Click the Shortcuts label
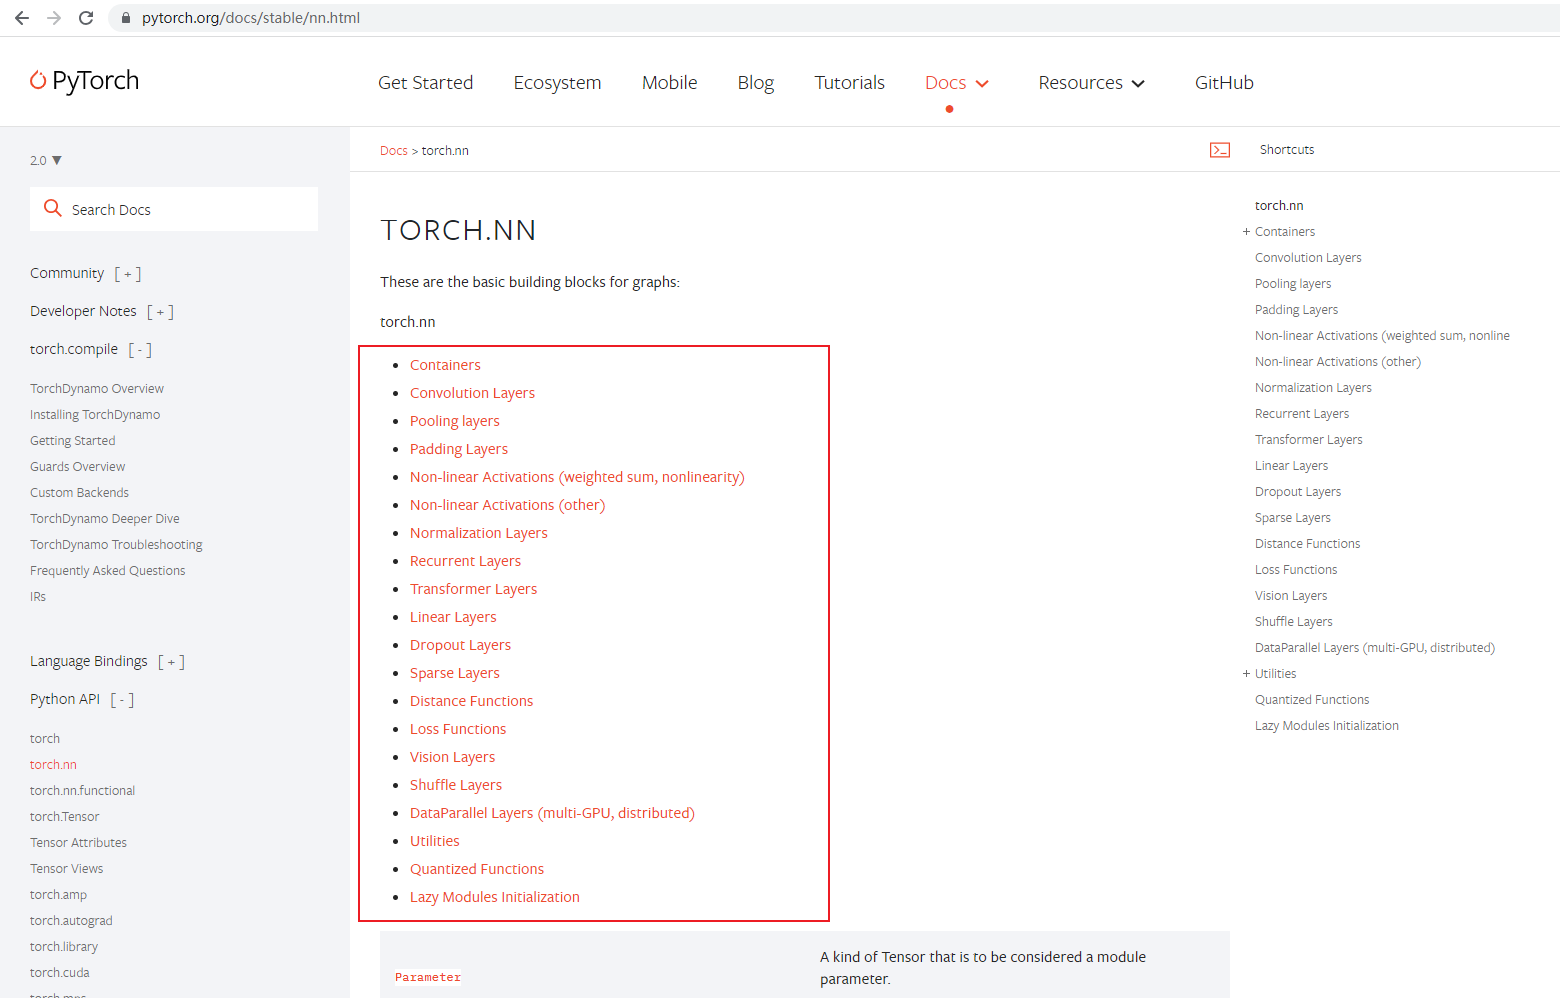 click(x=1287, y=150)
